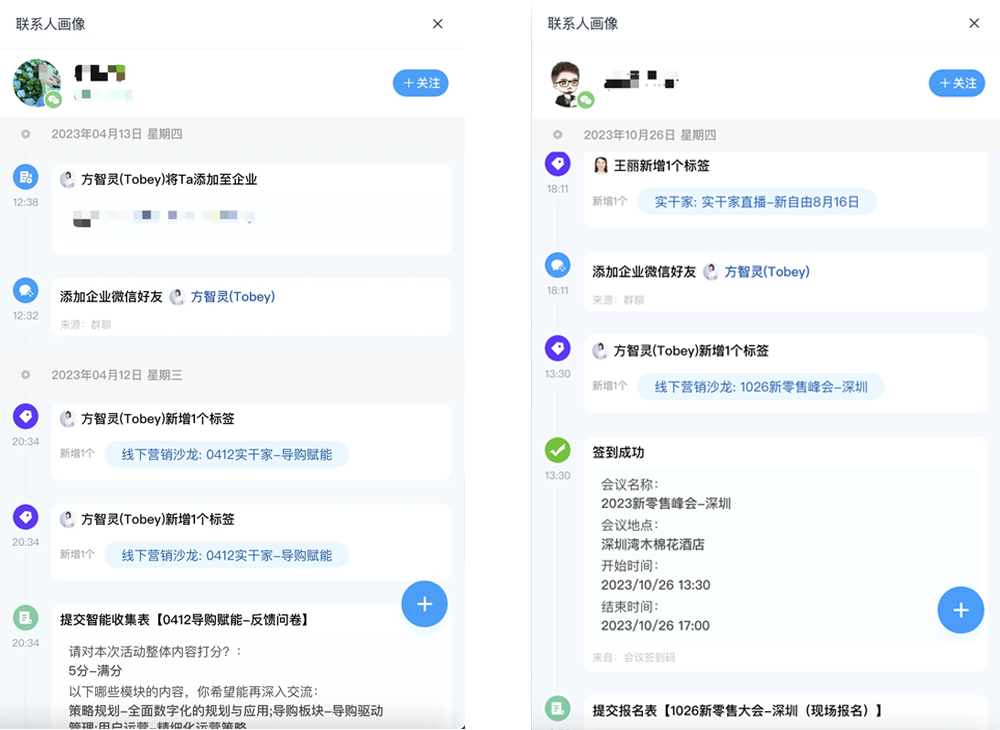The height and width of the screenshot is (730, 1000).
Task: Open the tag 线下营销沙龙: 1026新零售峰会-深圳
Action: [760, 387]
